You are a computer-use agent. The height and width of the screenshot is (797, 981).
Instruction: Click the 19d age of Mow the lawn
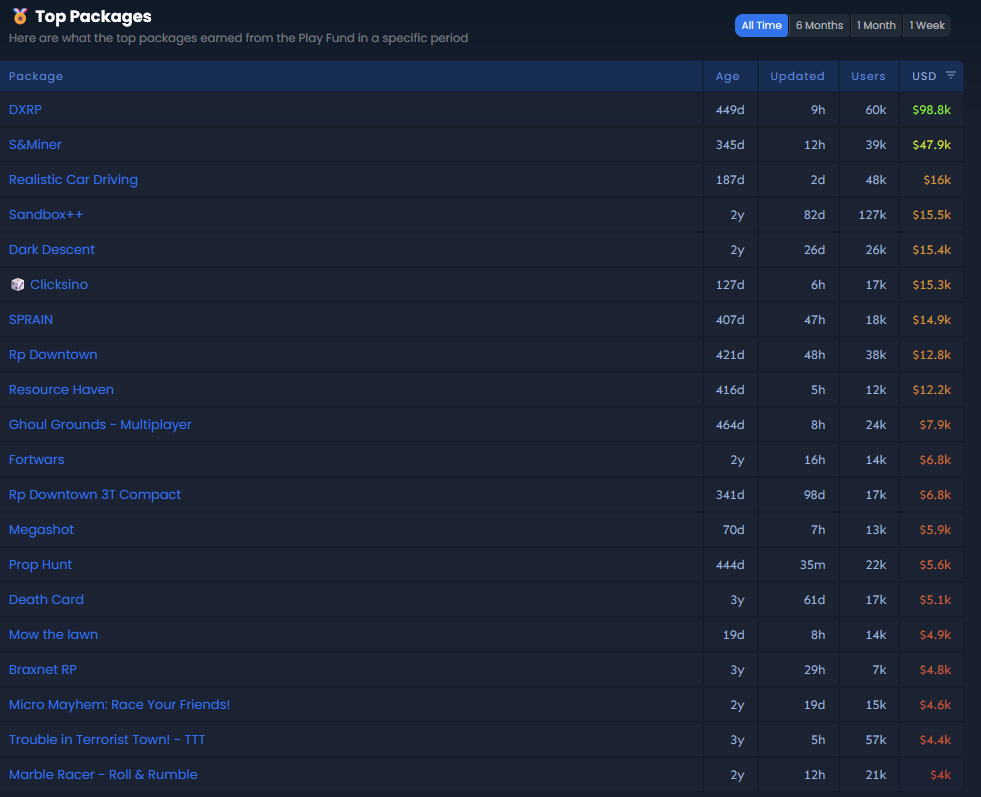pyautogui.click(x=733, y=635)
